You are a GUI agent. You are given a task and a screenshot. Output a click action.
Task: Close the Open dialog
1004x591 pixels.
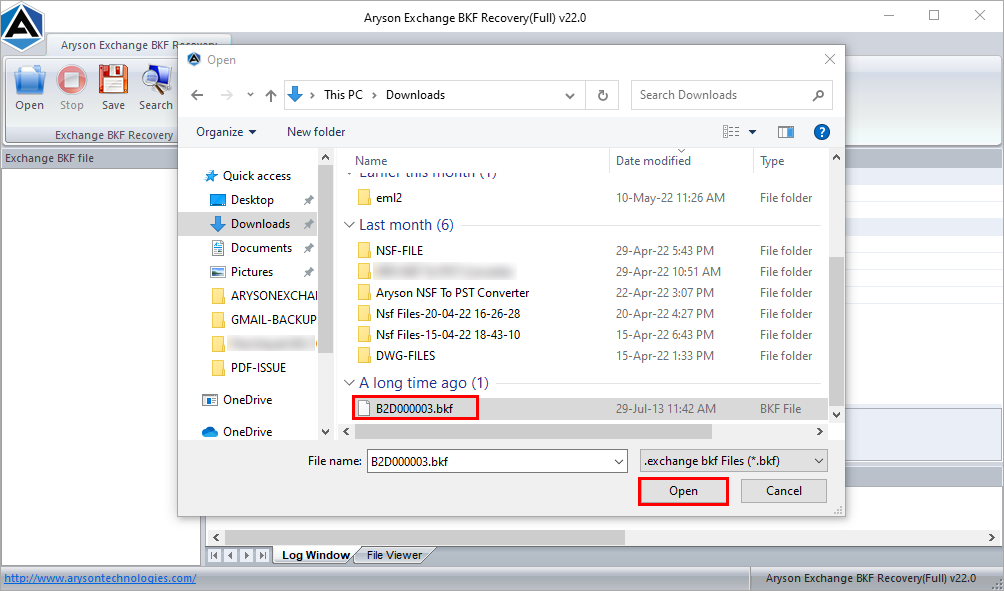[x=830, y=60]
